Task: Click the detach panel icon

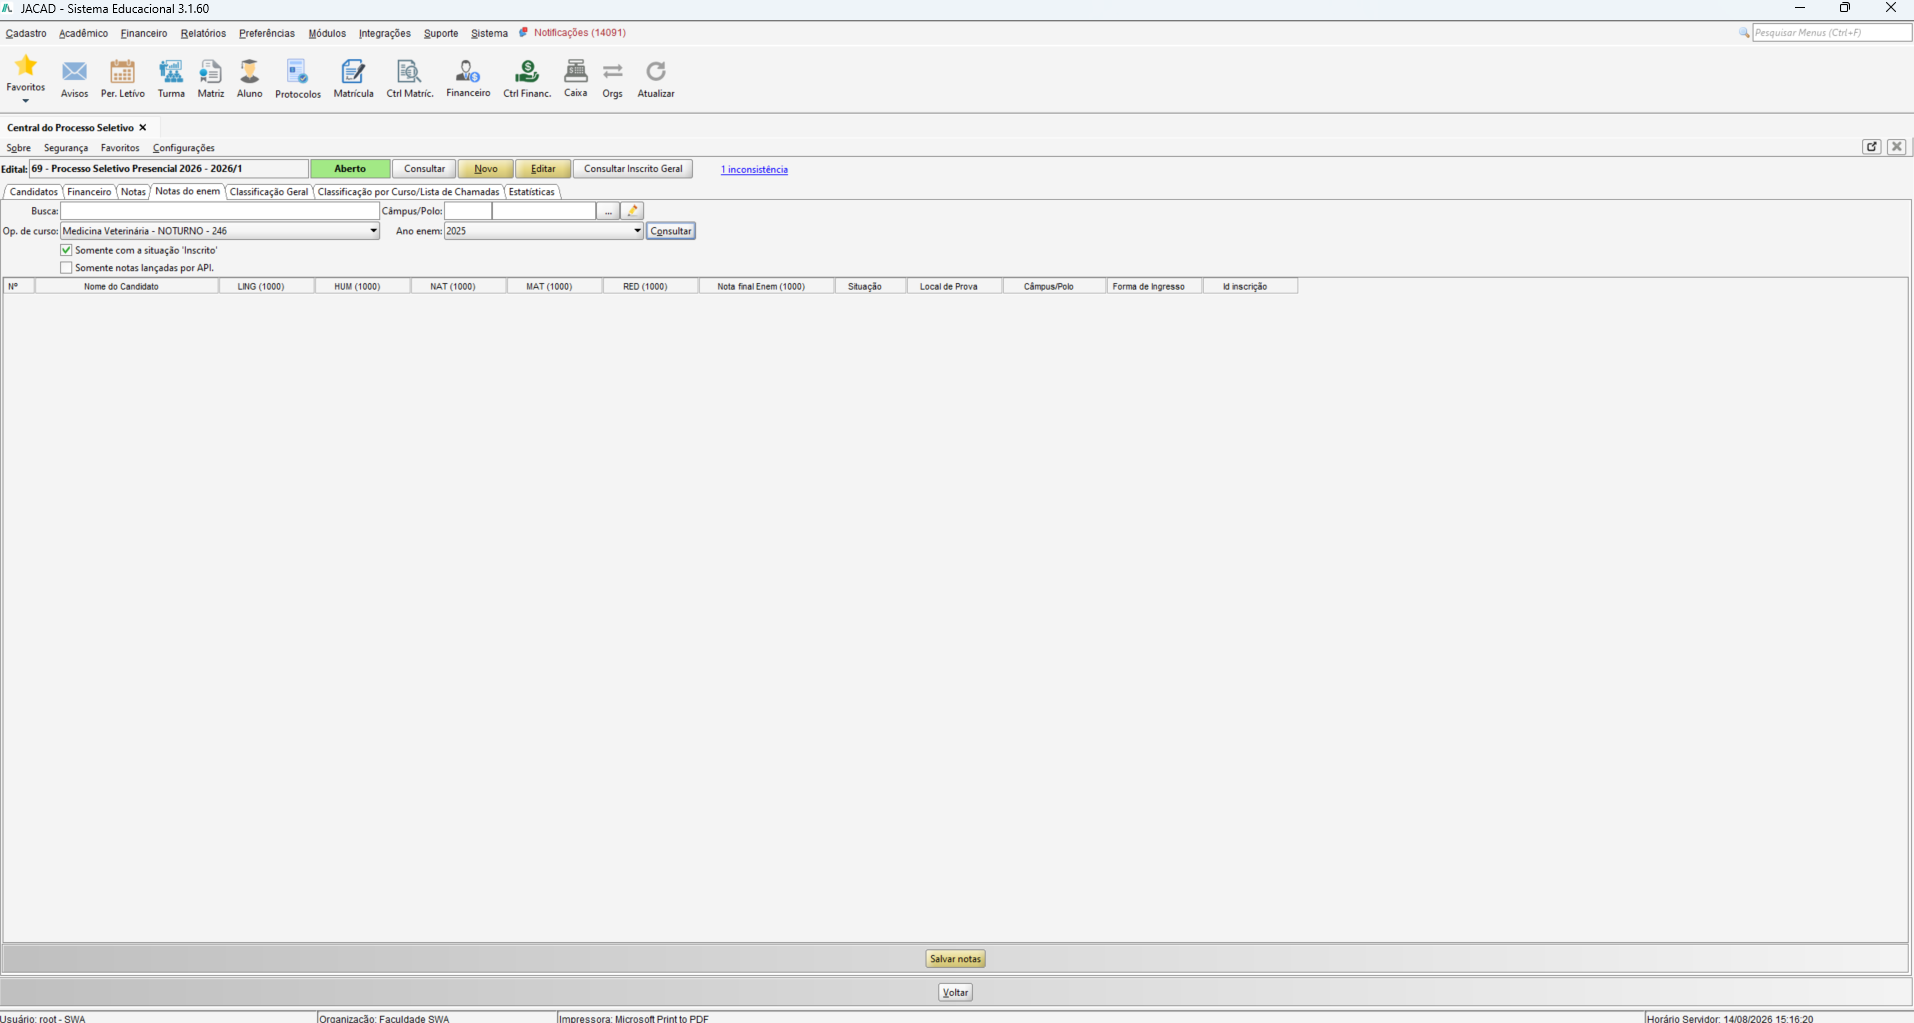Action: (1872, 146)
